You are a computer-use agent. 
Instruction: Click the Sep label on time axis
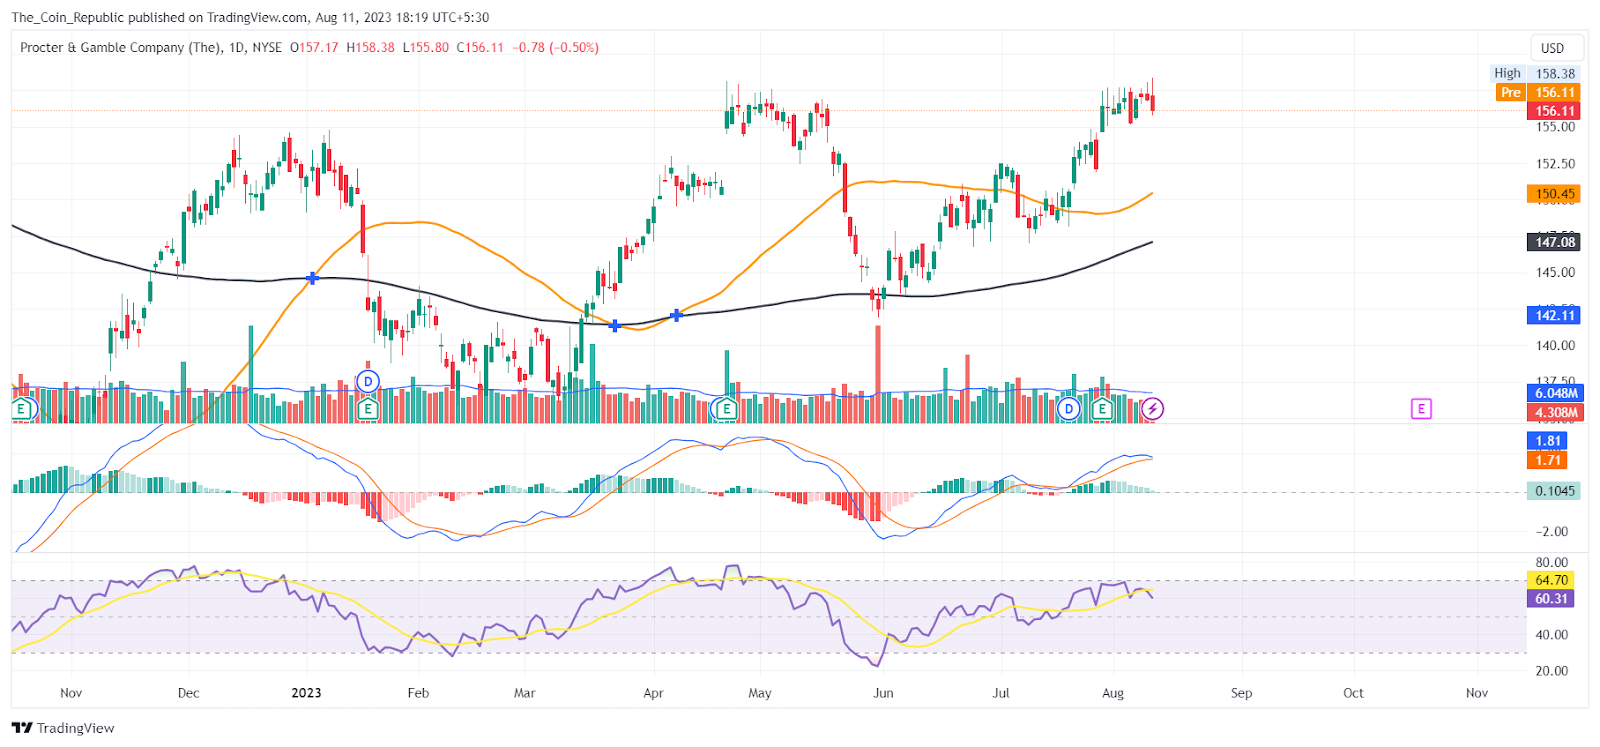point(1241,693)
